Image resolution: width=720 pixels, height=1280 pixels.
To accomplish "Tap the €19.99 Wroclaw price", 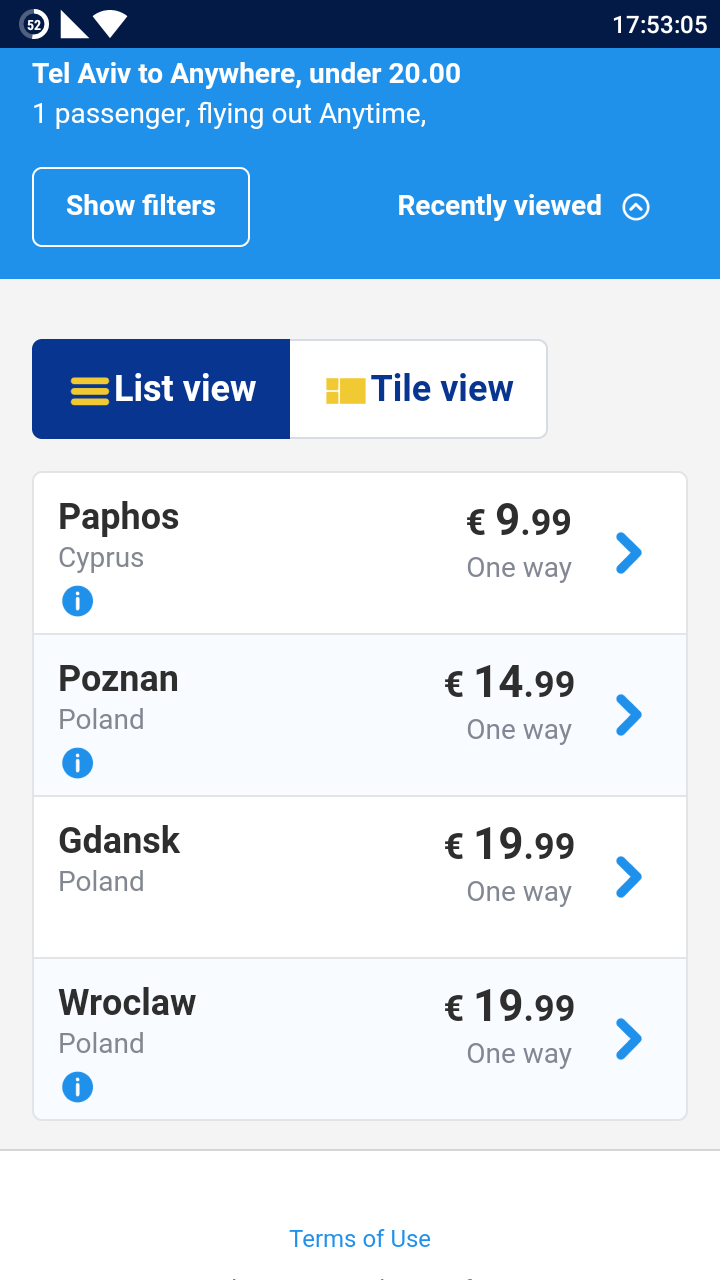I will tap(509, 1008).
